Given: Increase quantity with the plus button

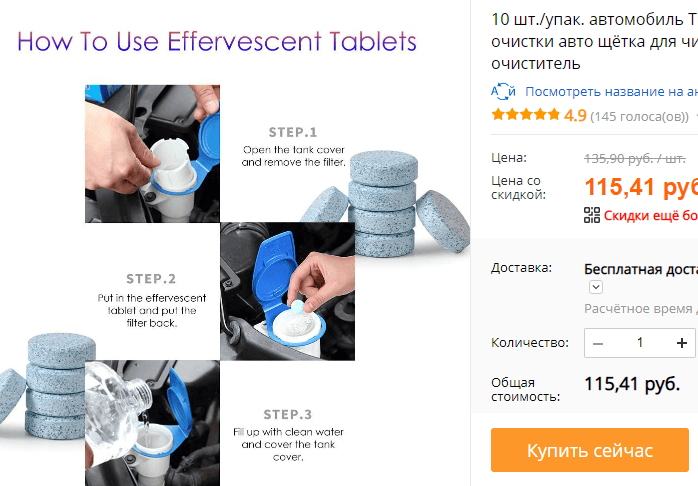Looking at the screenshot, I should pyautogui.click(x=681, y=343).
